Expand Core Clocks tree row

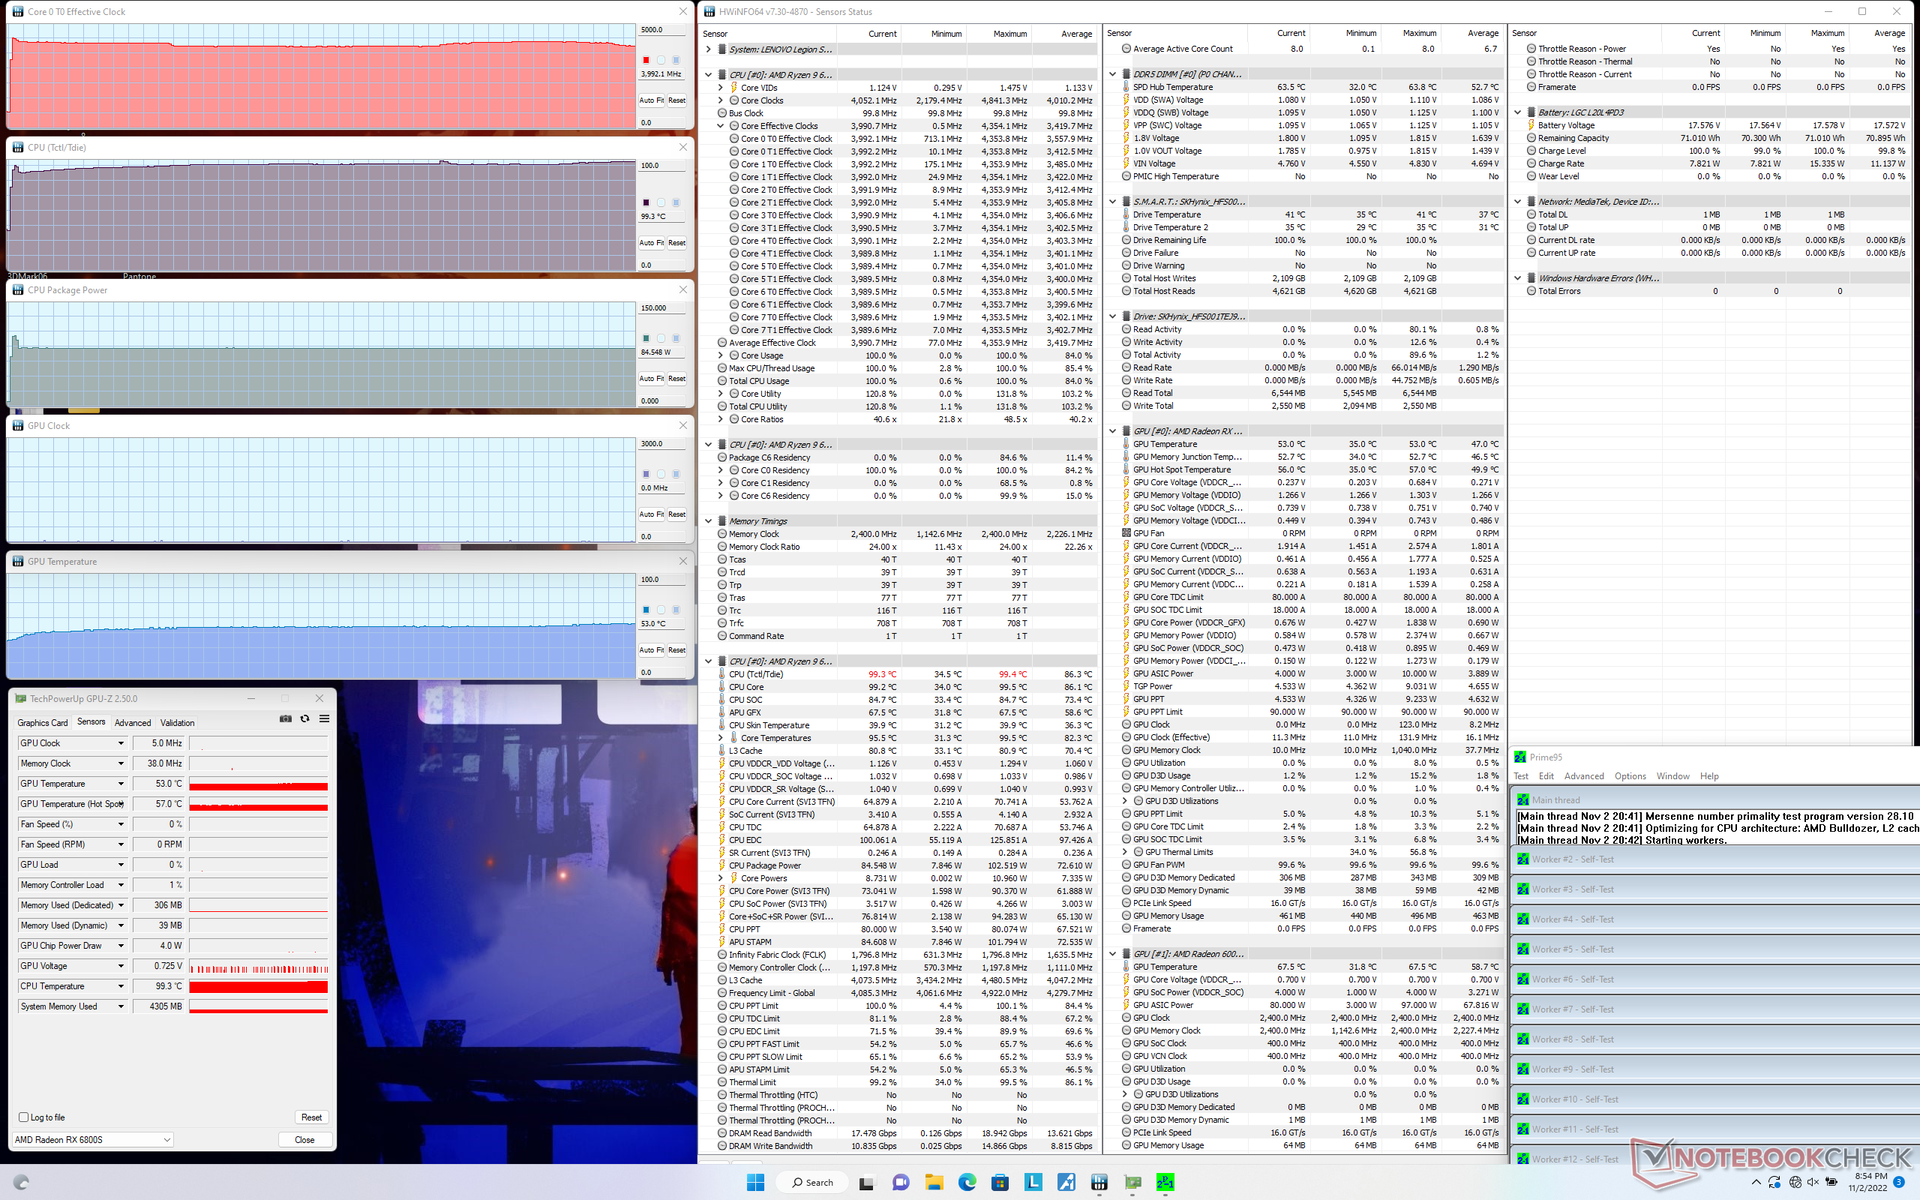(x=720, y=100)
